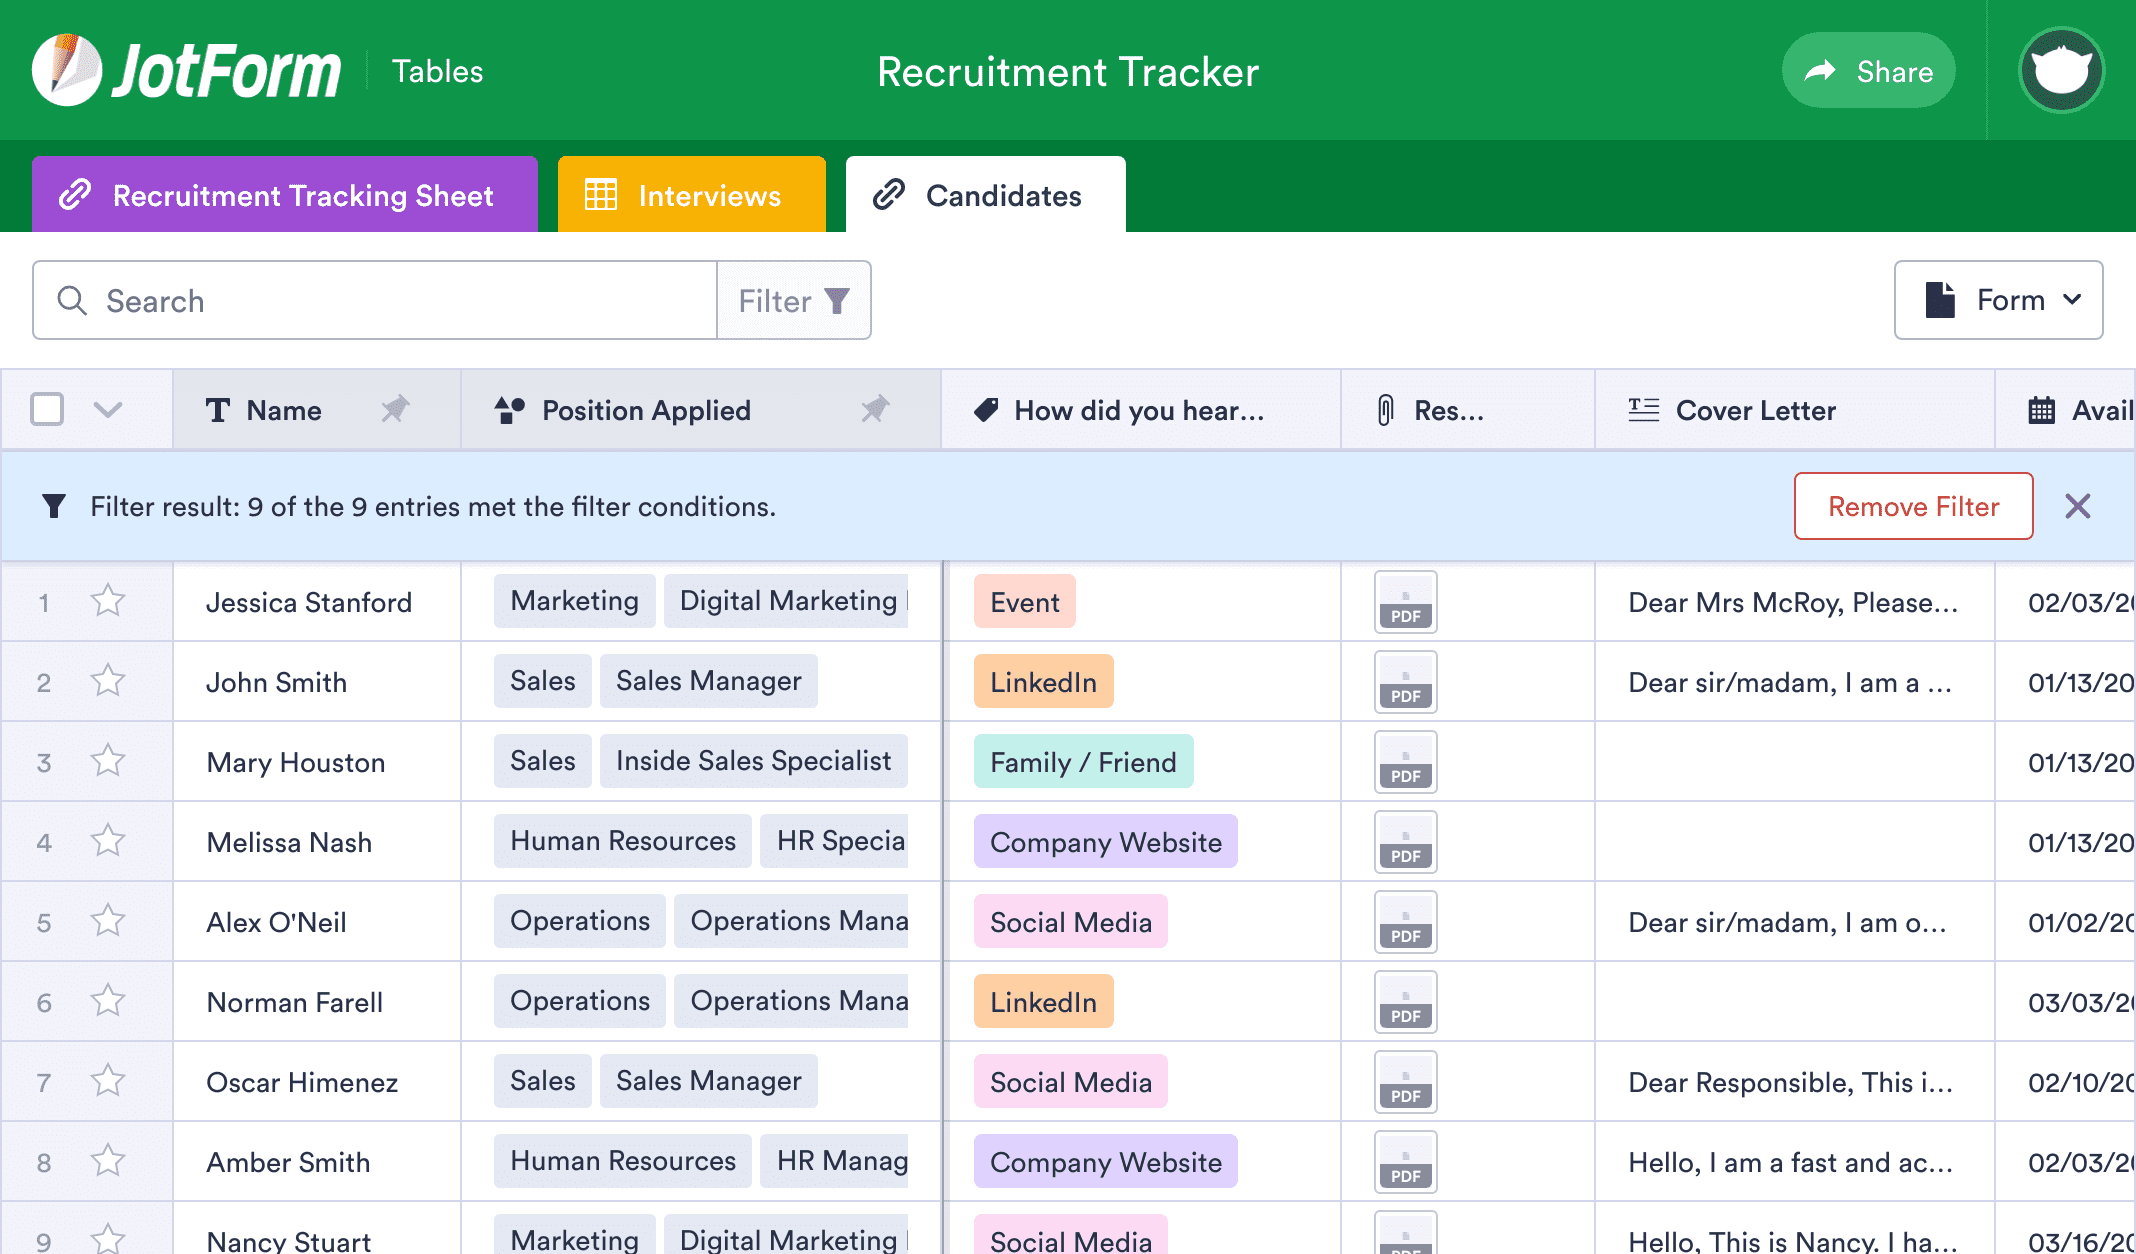The height and width of the screenshot is (1254, 2136).
Task: Switch to the Interviews tab
Action: coord(691,196)
